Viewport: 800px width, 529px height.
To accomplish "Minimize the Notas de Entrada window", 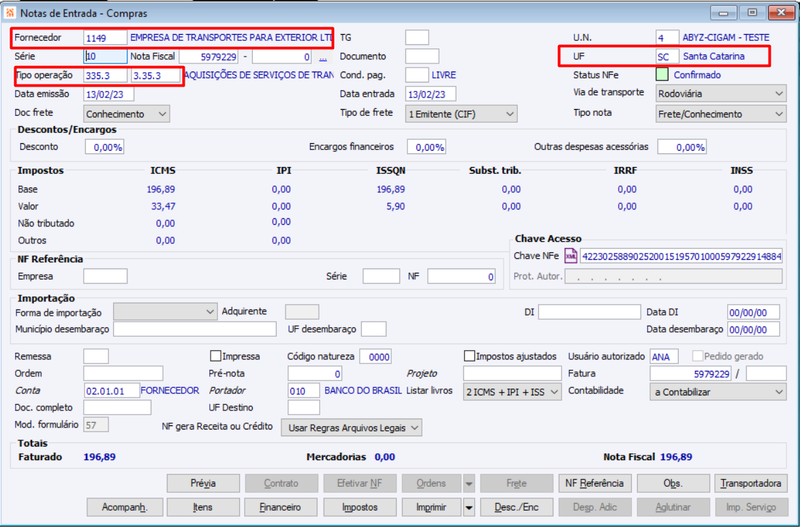I will 723,13.
